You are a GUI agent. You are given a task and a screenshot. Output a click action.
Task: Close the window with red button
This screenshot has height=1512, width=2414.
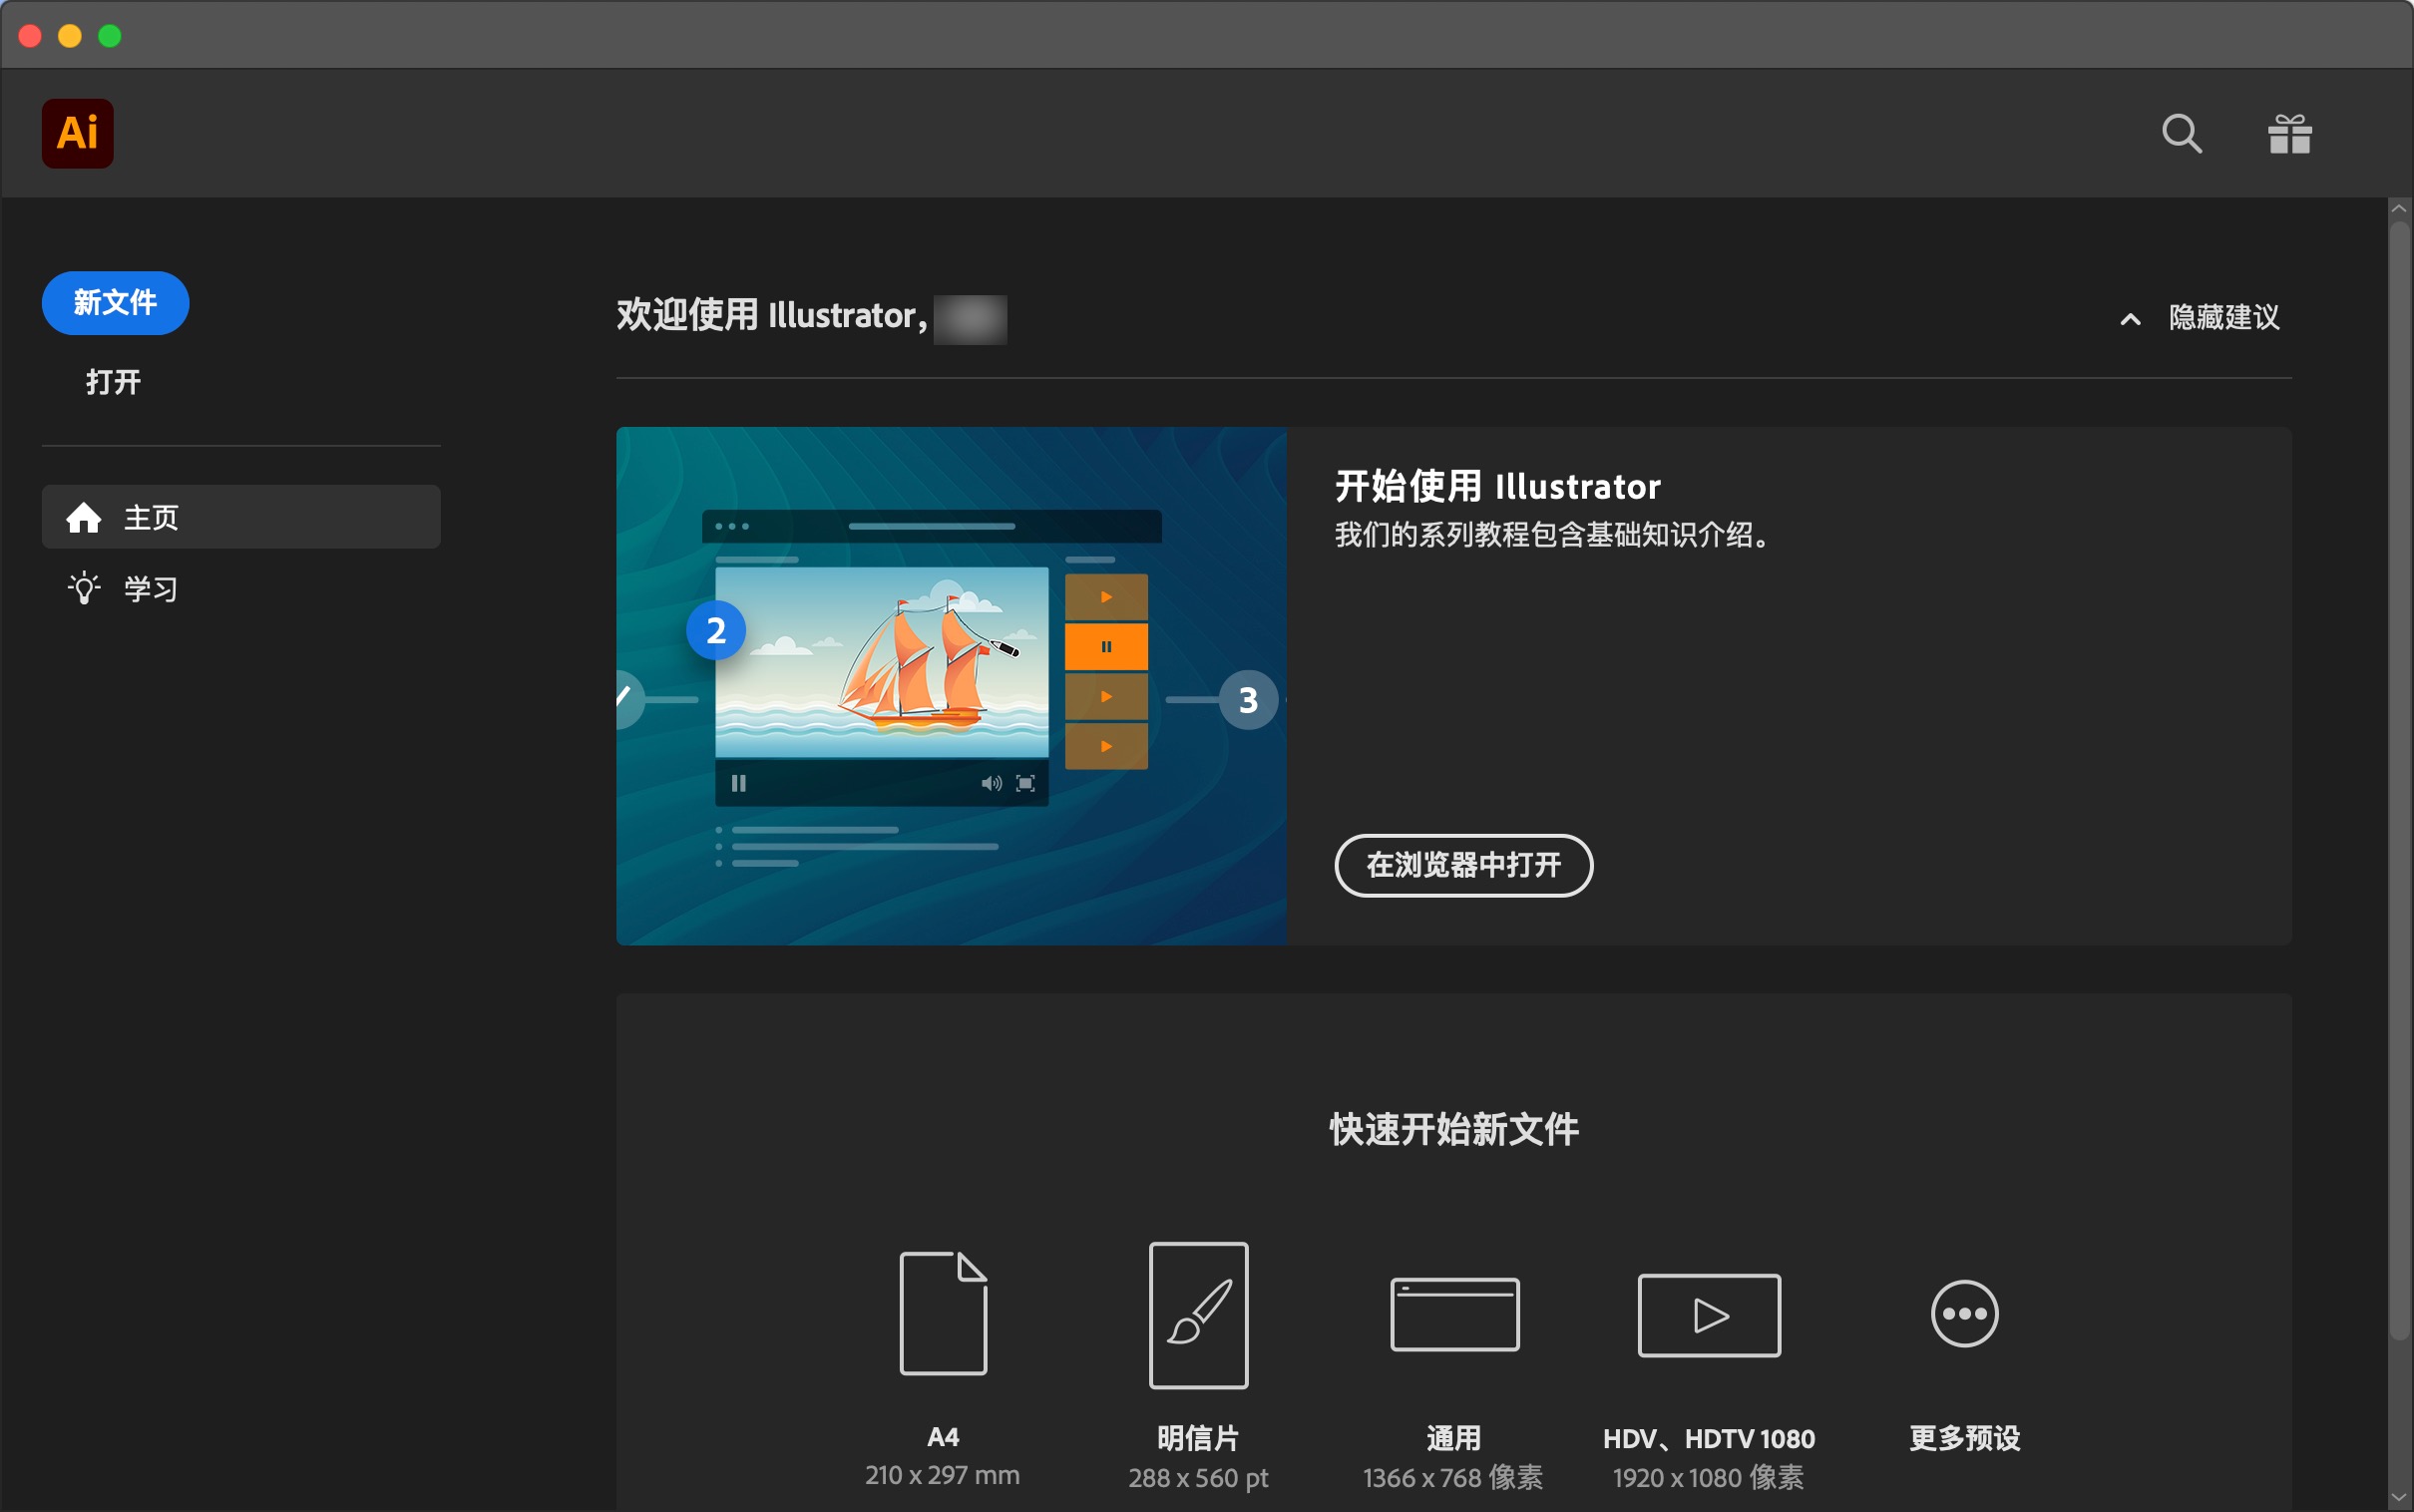[30, 36]
